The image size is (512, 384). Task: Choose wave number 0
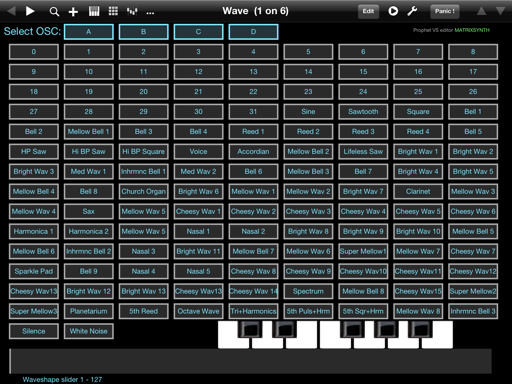point(34,52)
